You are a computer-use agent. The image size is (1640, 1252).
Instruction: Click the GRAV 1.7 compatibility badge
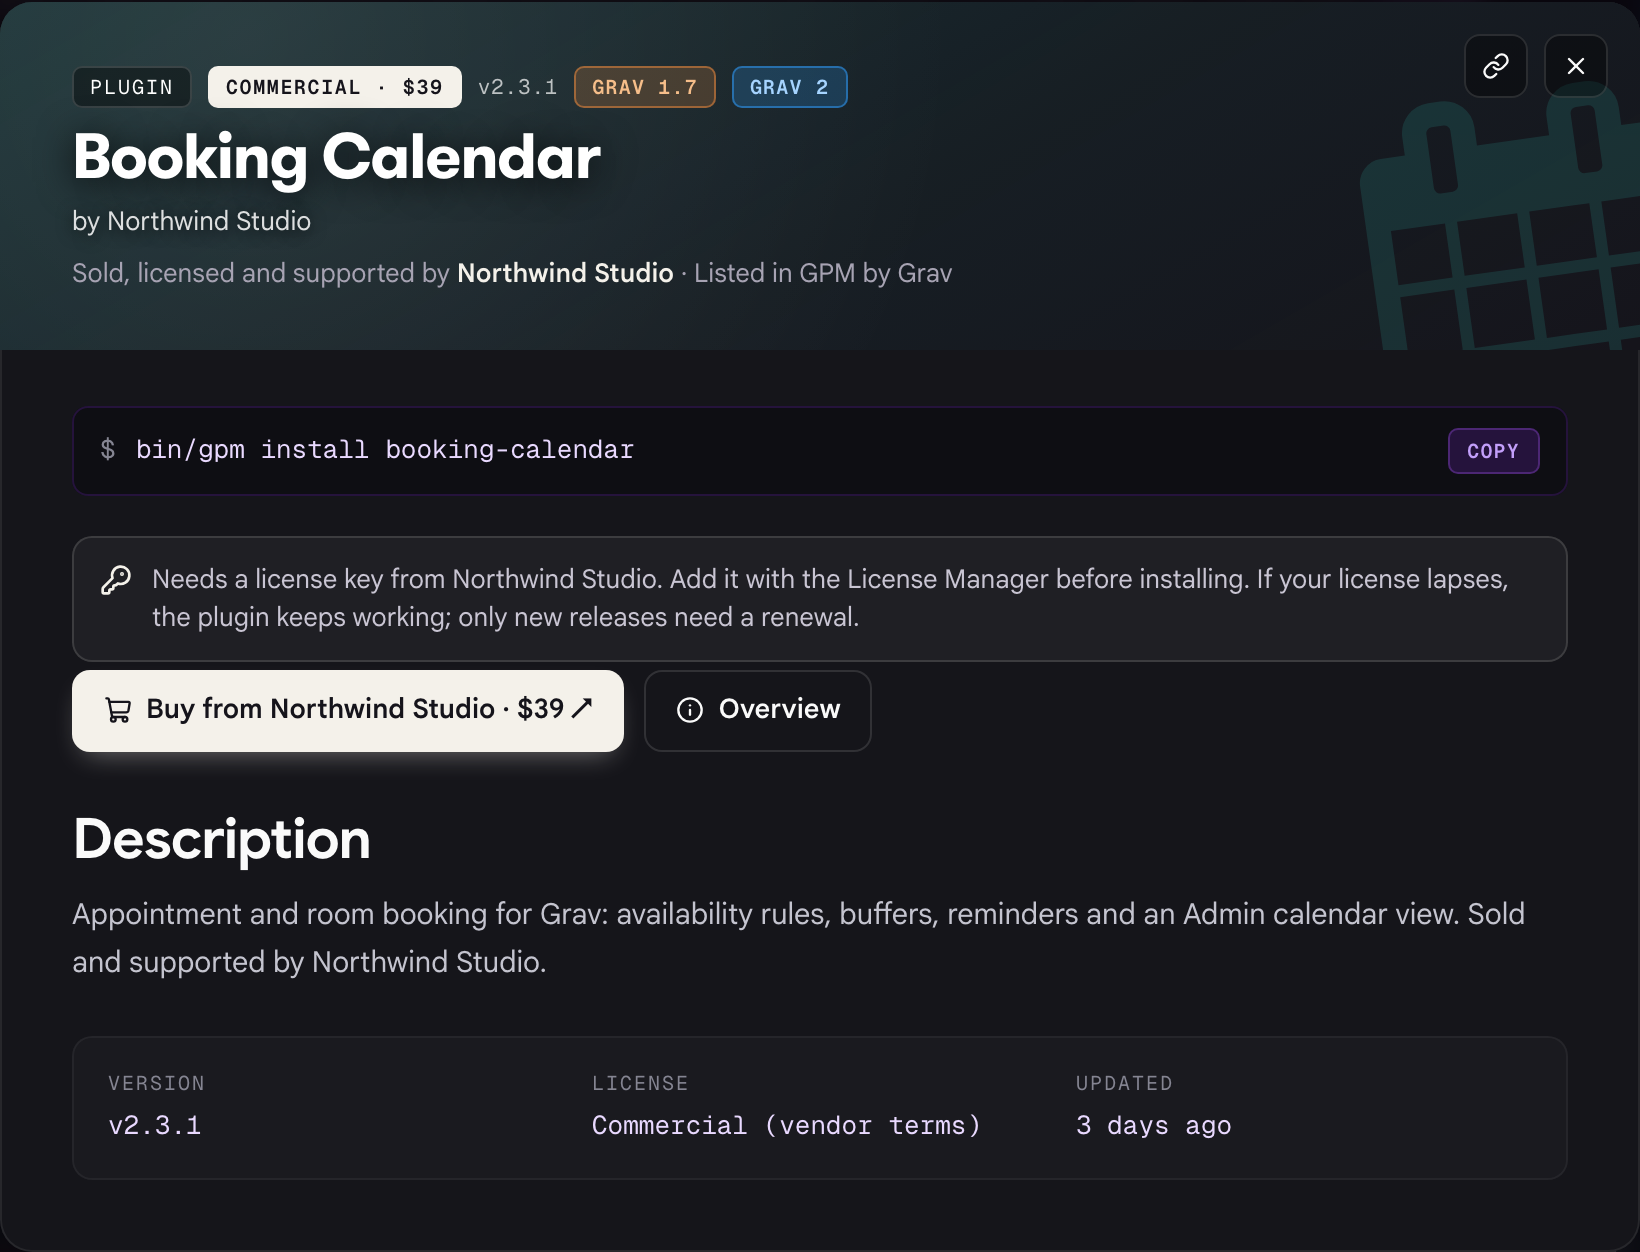644,87
